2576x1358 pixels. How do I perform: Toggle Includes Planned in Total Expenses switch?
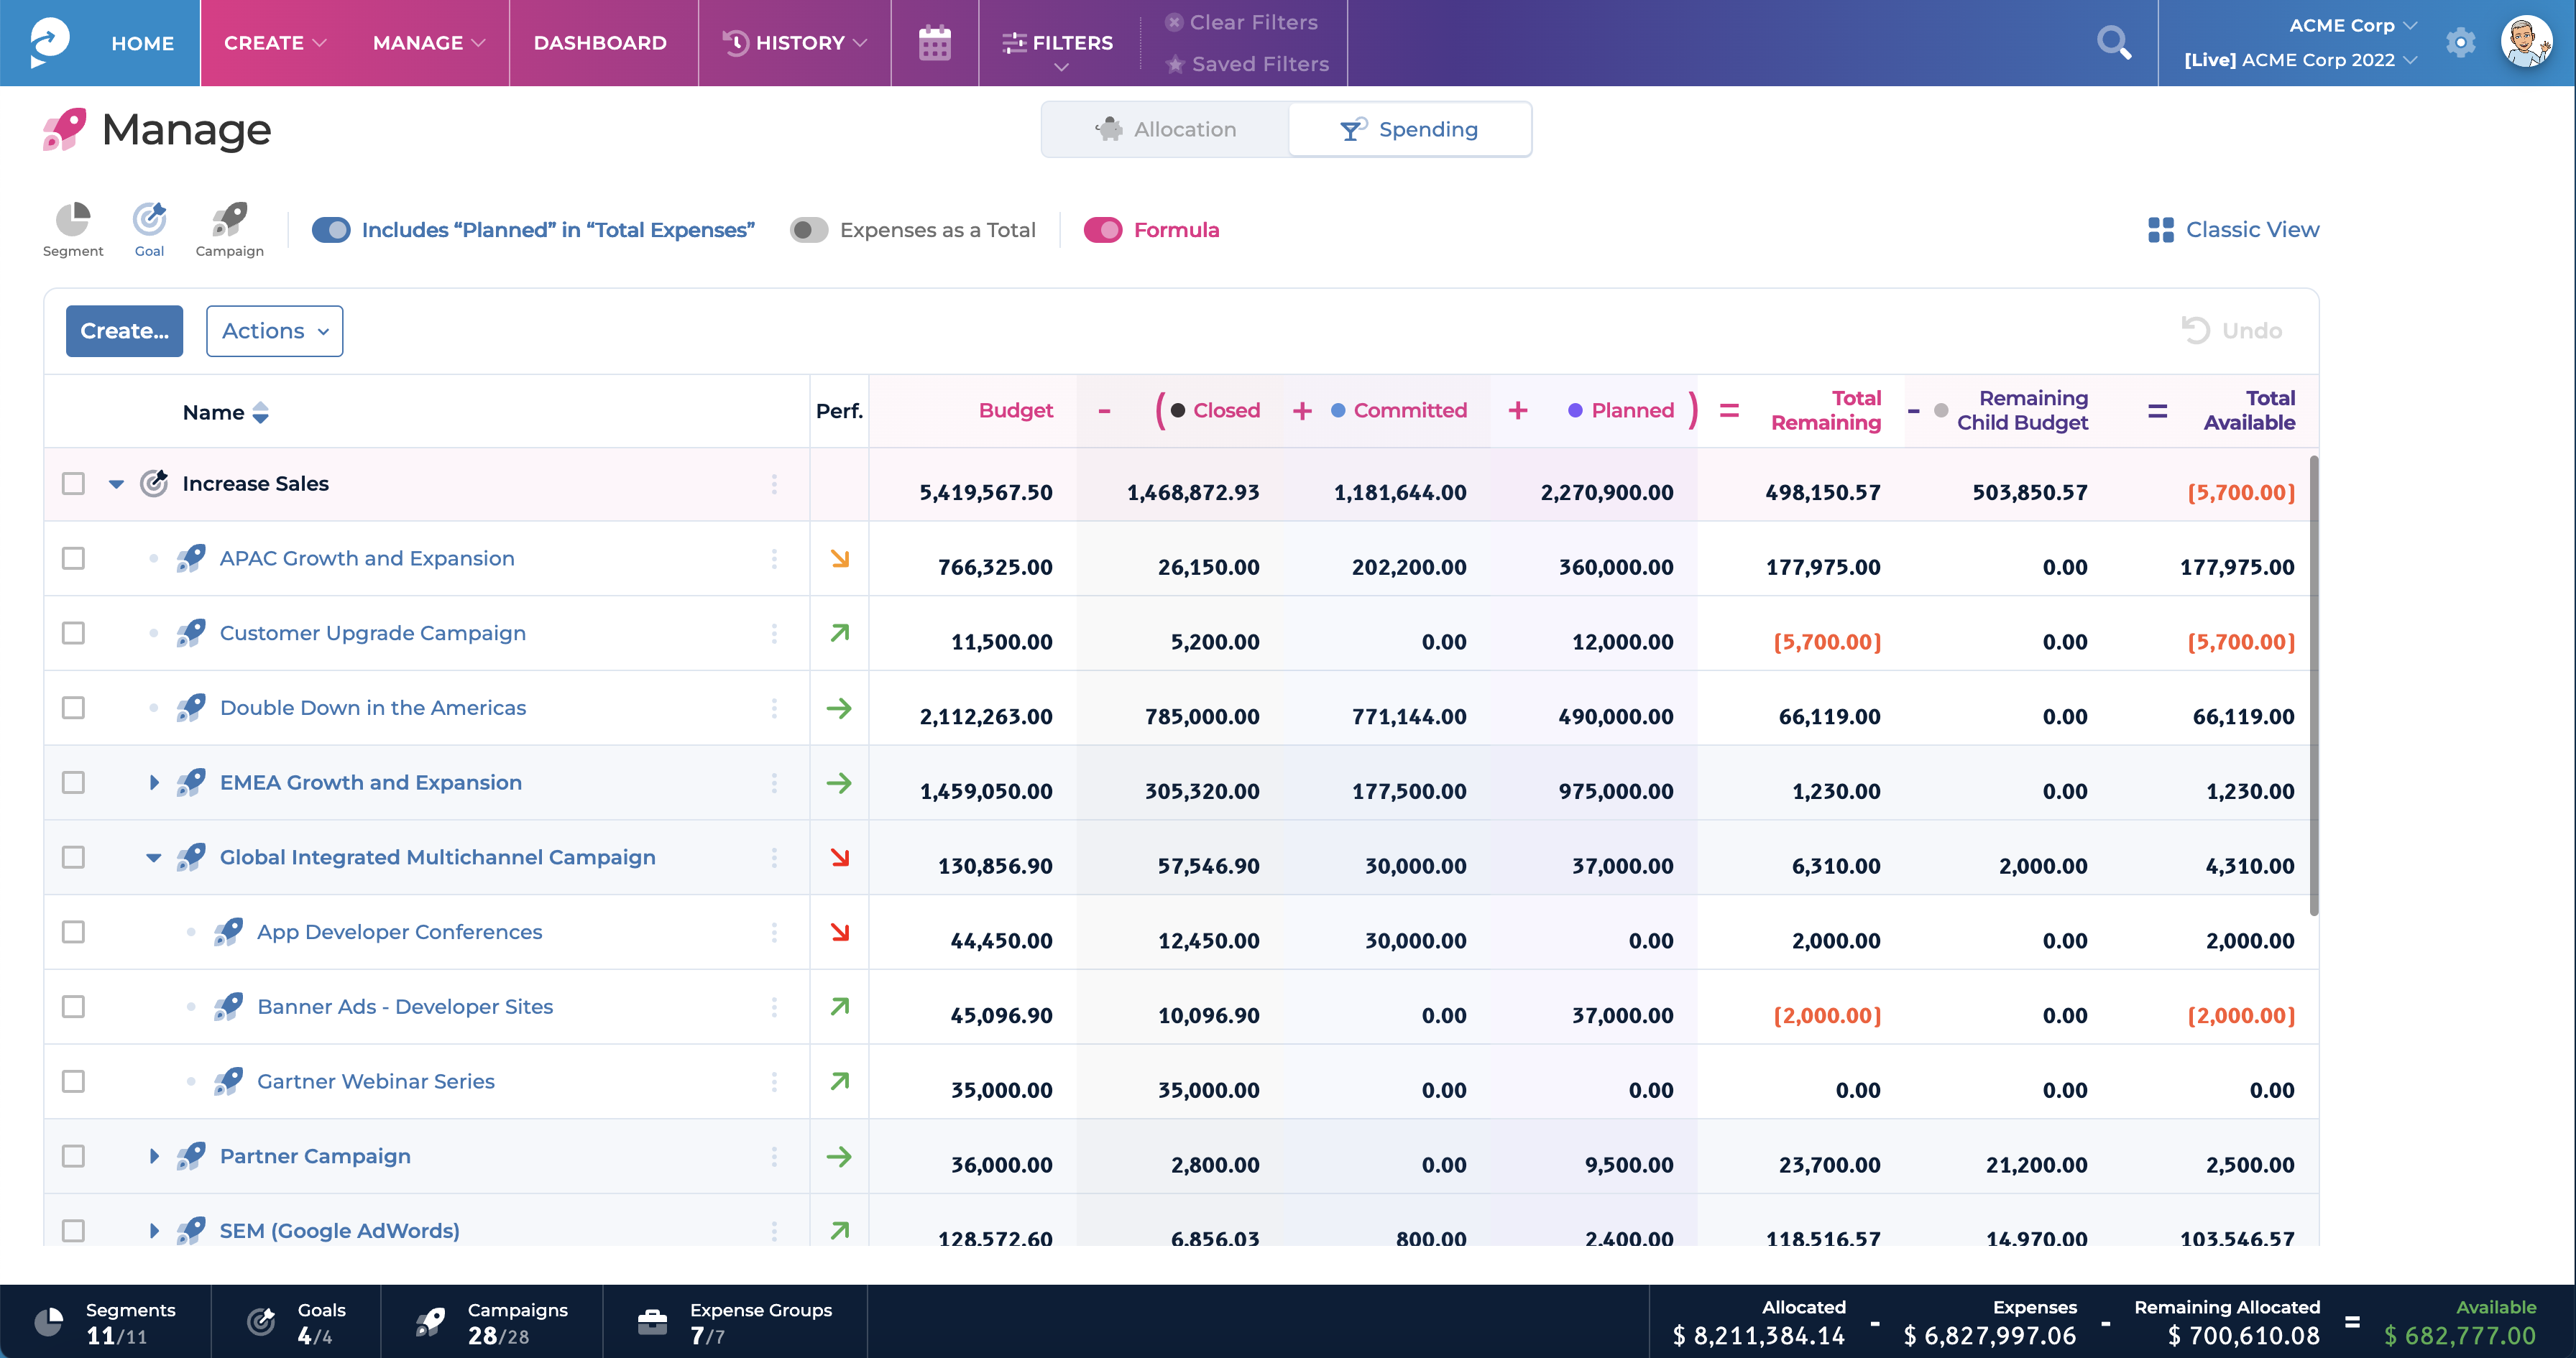[x=331, y=230]
